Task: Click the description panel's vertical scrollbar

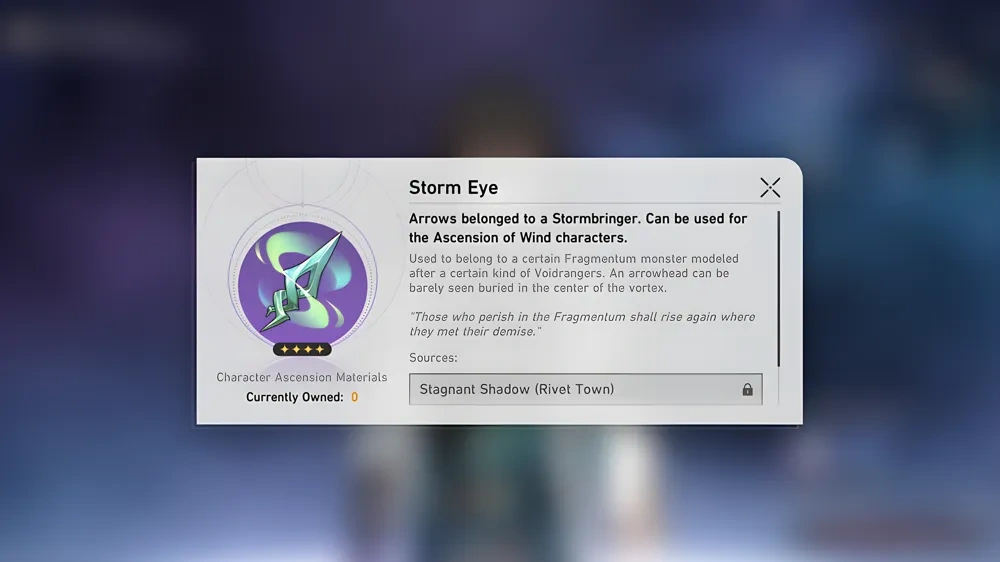Action: tap(779, 288)
